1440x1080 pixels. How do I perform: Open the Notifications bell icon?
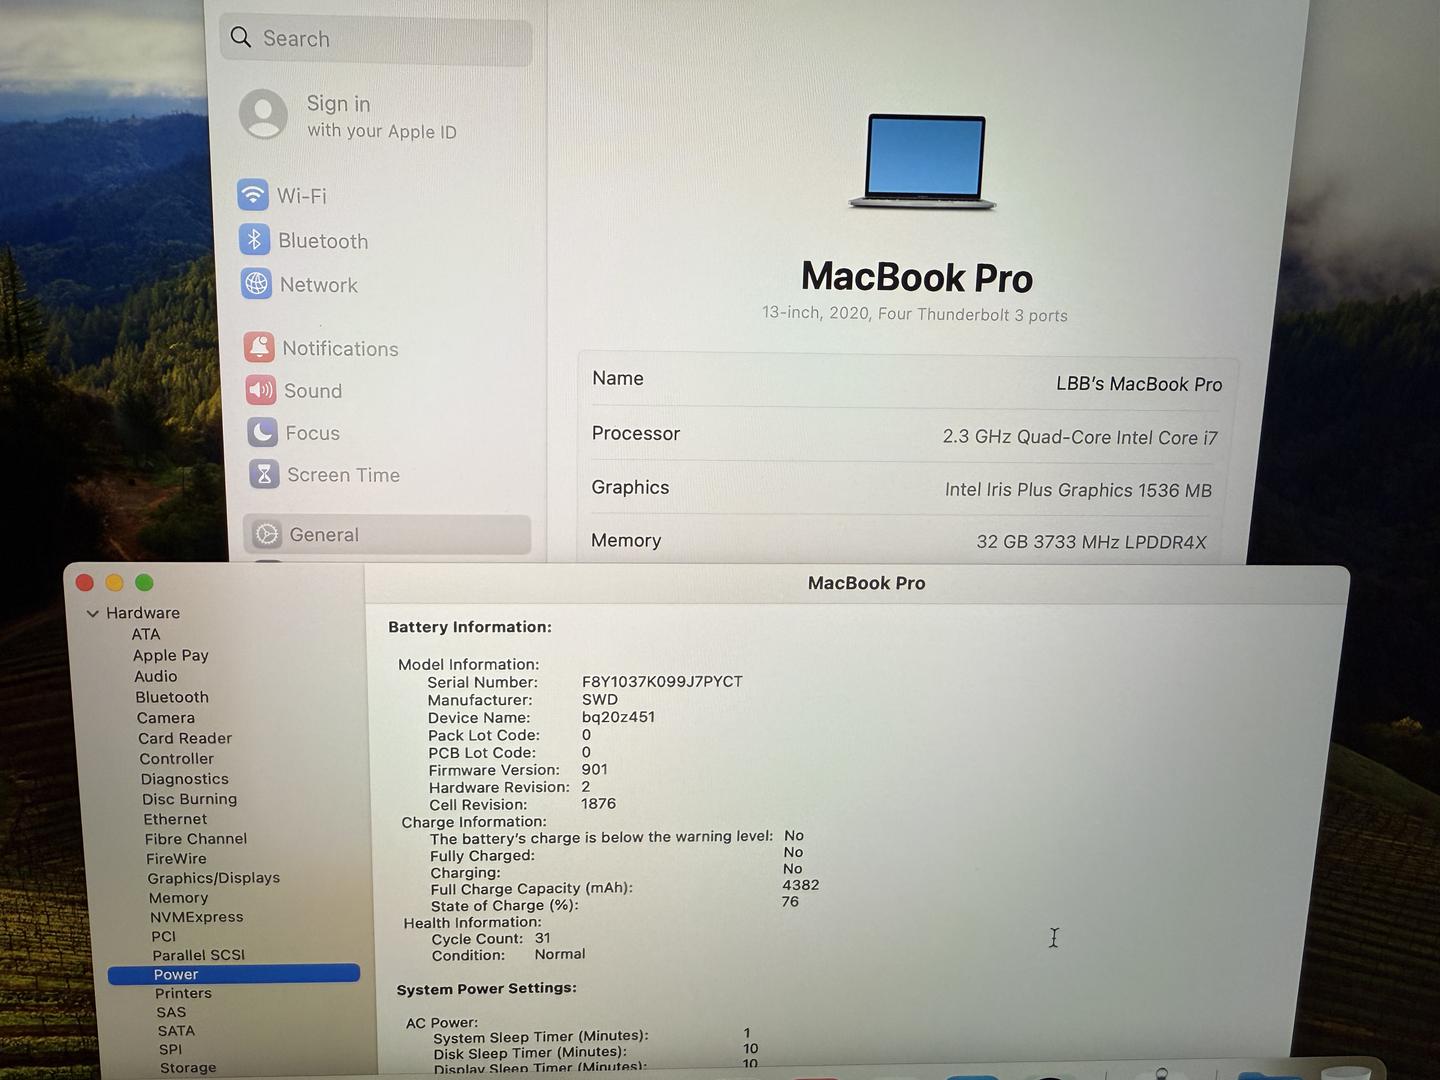coord(259,347)
